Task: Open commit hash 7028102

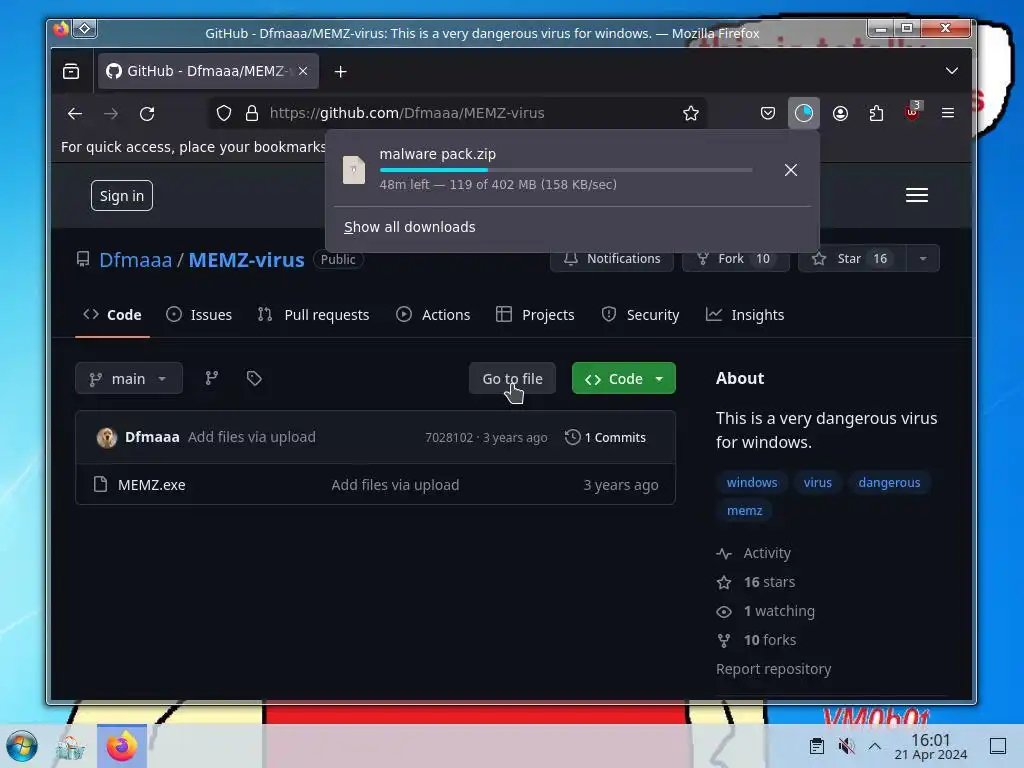Action: [x=449, y=438]
